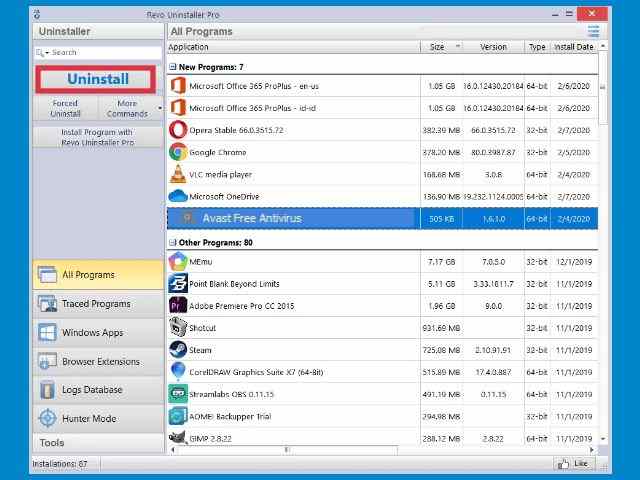This screenshot has width=640, height=480.
Task: Select the Shotcut icon
Action: [178, 328]
